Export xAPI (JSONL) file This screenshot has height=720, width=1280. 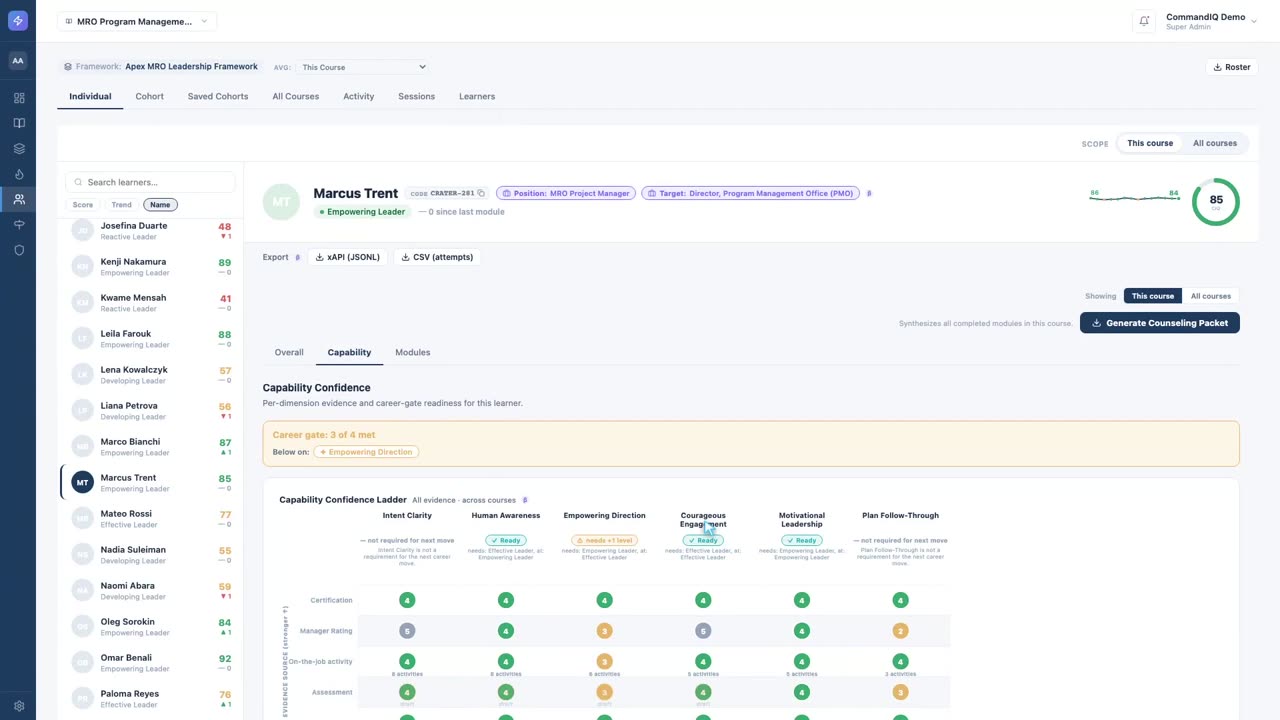[x=348, y=257]
